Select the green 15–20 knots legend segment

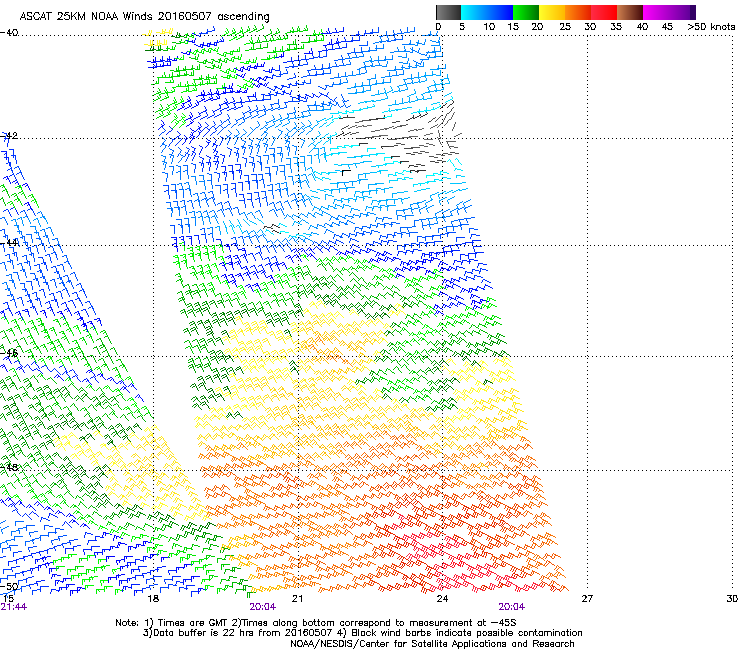coord(526,12)
